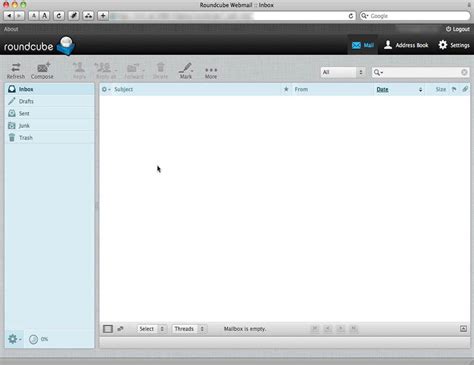The image size is (474, 365).
Task: Open the Threads dropdown in footer
Action: point(189,329)
